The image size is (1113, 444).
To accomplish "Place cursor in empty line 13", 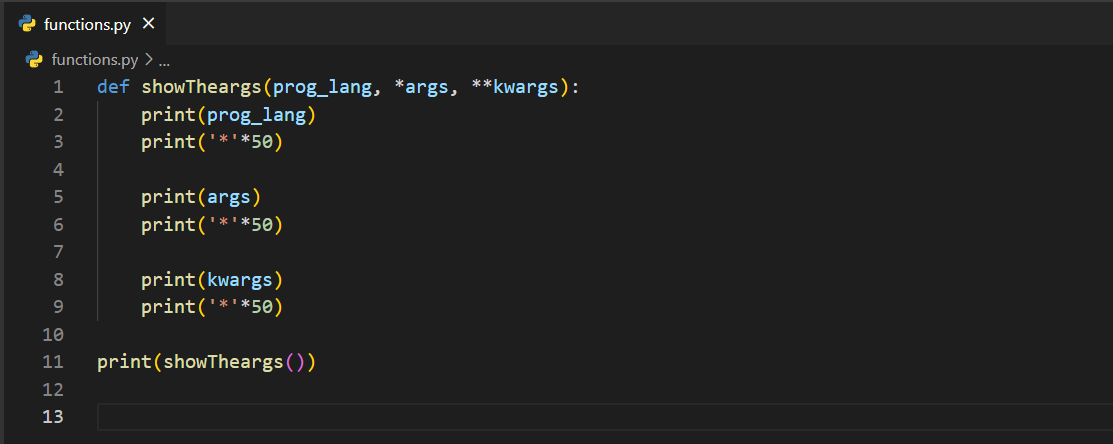I will pyautogui.click(x=500, y=416).
